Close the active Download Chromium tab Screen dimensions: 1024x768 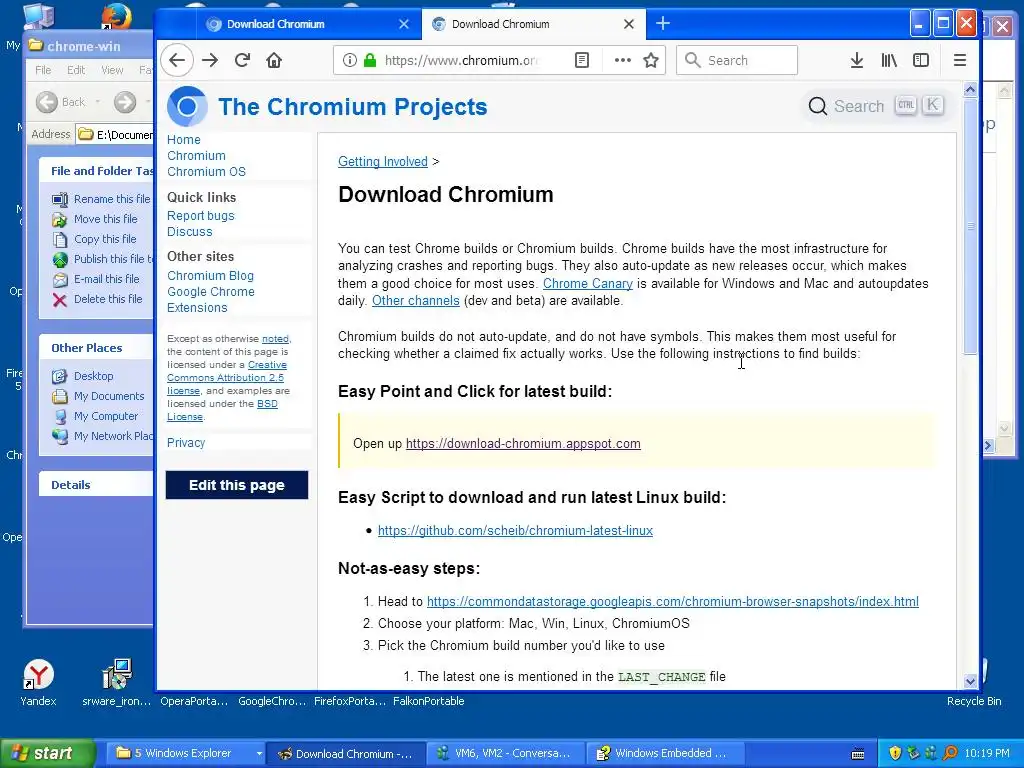pos(629,24)
